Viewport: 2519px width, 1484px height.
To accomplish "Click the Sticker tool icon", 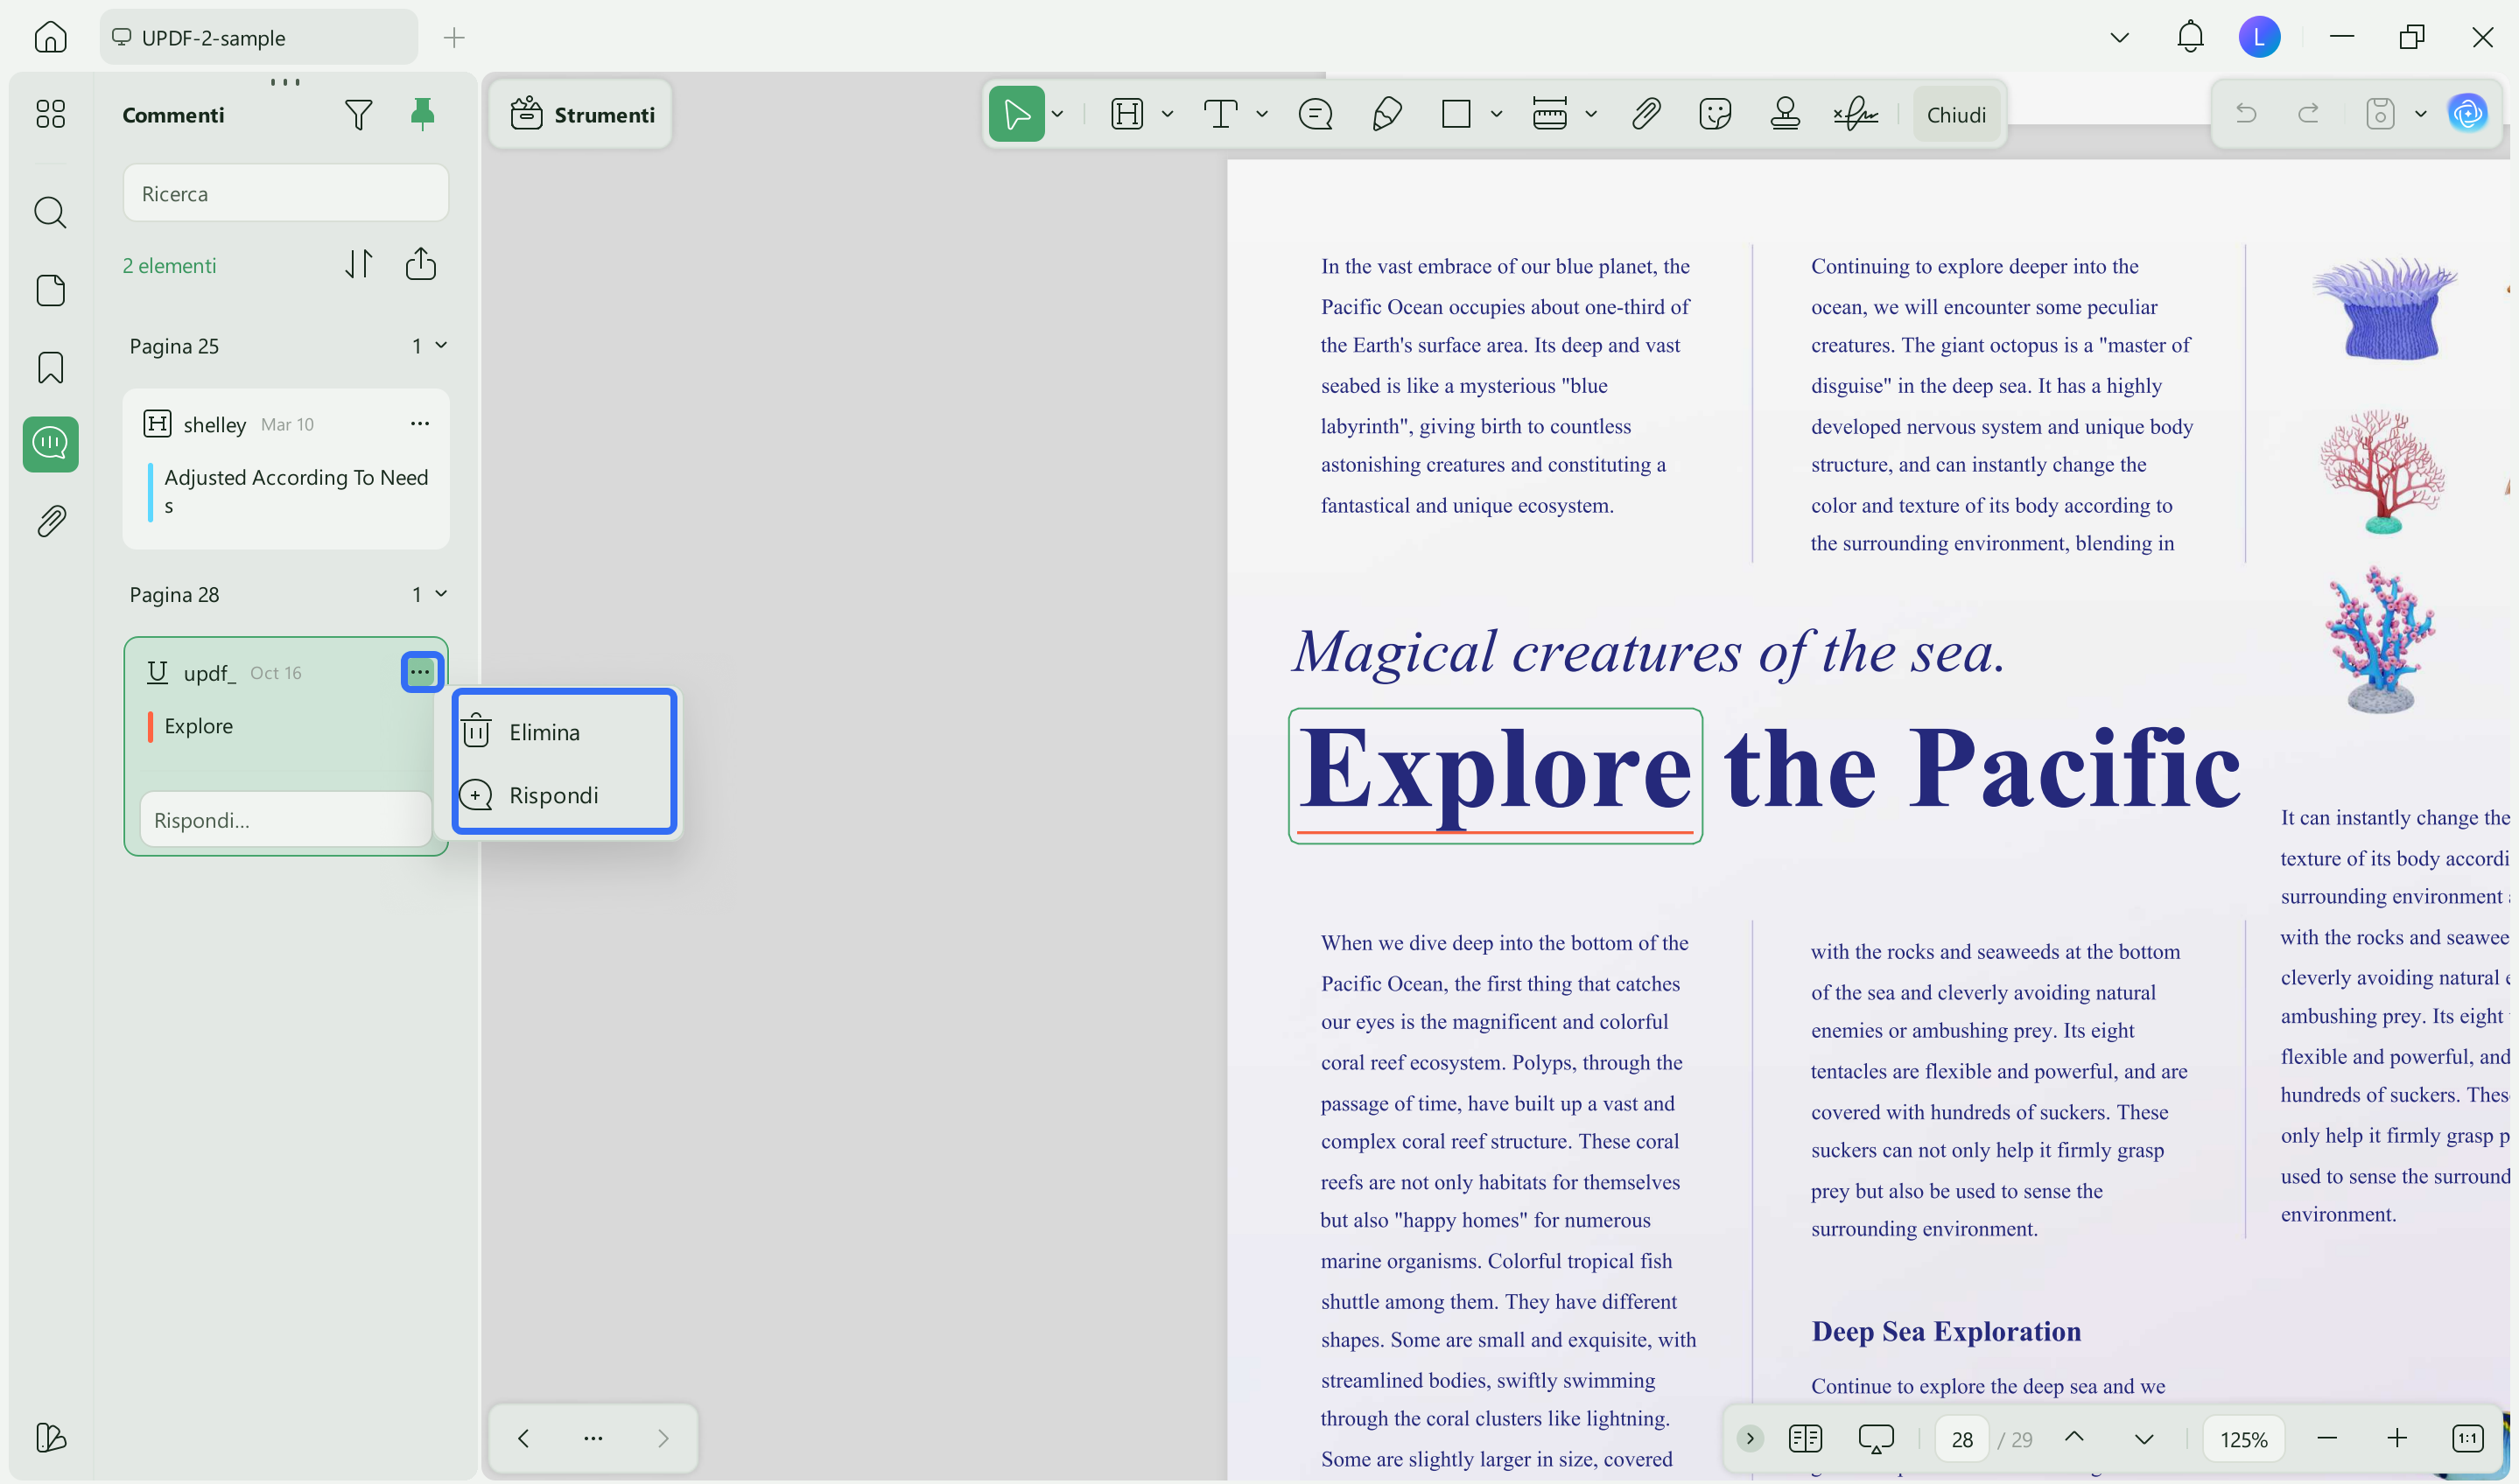I will (x=1715, y=114).
